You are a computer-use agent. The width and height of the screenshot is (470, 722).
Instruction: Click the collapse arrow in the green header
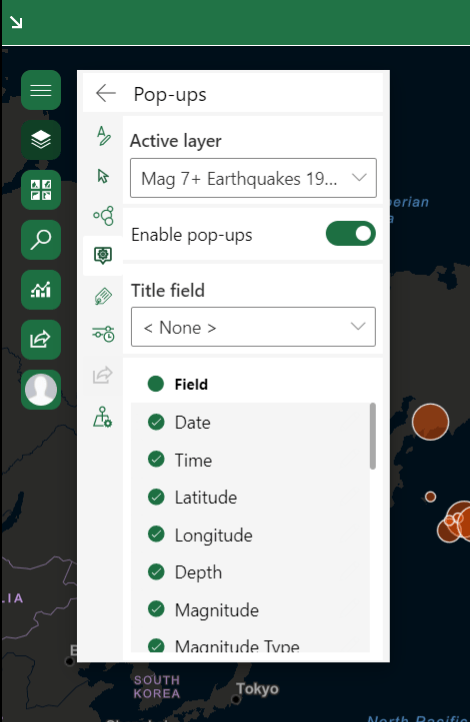pos(16,22)
